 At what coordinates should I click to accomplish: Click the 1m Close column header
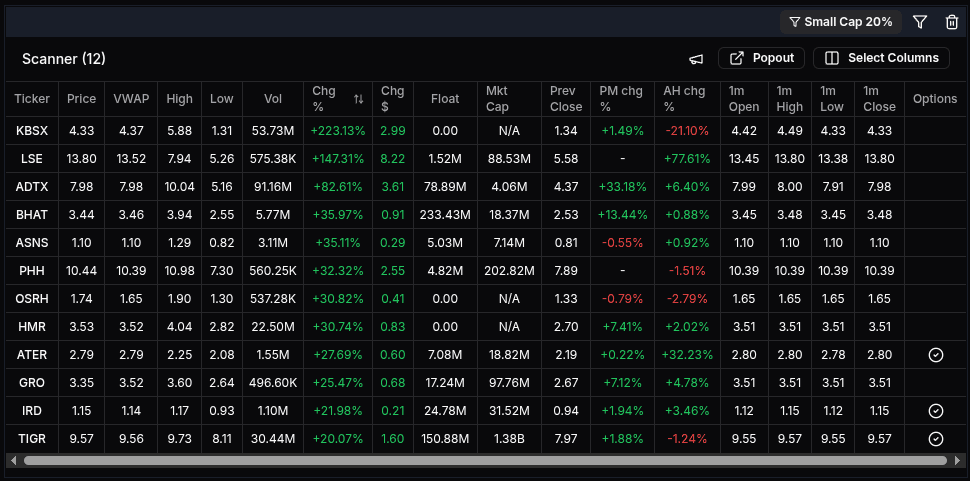pyautogui.click(x=880, y=99)
